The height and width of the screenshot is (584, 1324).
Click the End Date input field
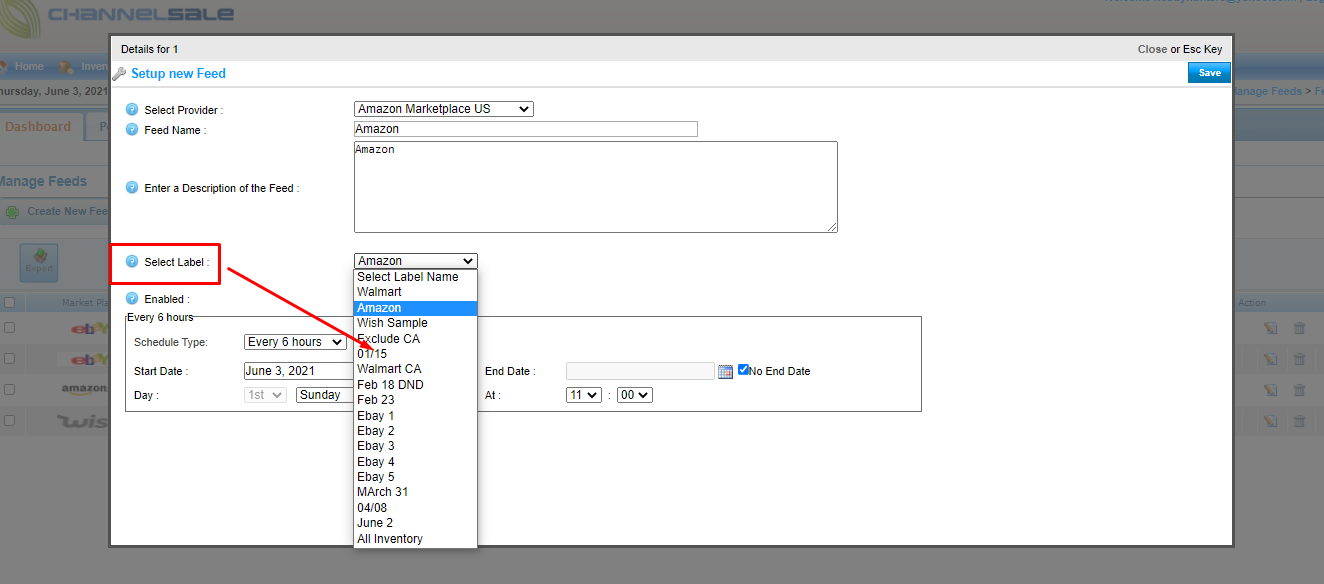click(640, 371)
